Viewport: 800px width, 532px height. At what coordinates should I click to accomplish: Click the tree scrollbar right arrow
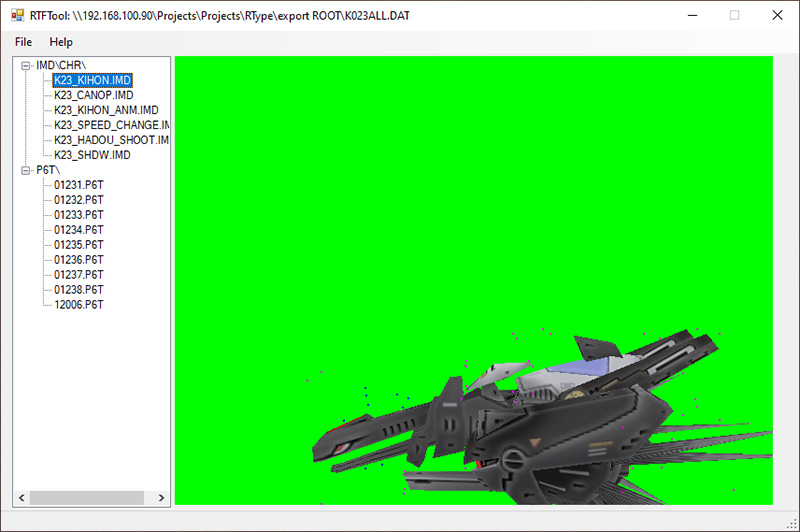pyautogui.click(x=161, y=498)
